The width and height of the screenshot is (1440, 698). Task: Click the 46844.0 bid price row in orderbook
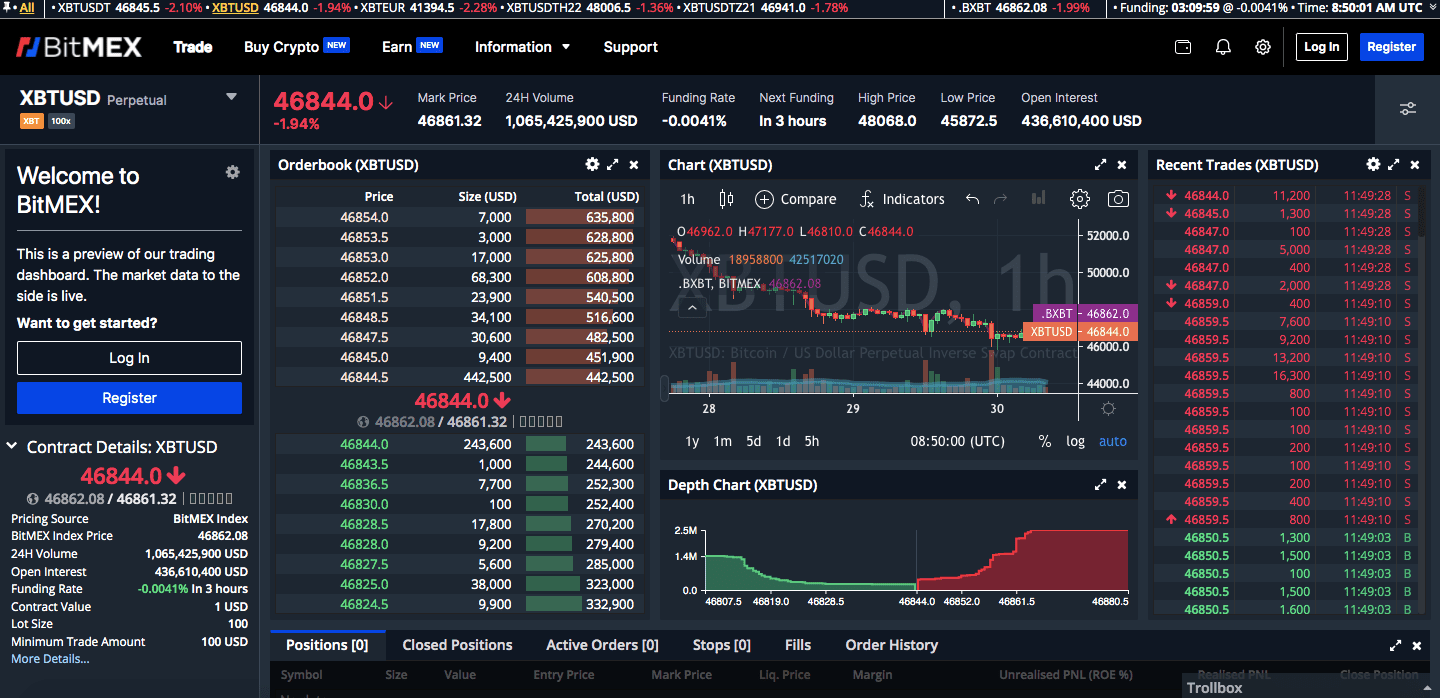[364, 444]
